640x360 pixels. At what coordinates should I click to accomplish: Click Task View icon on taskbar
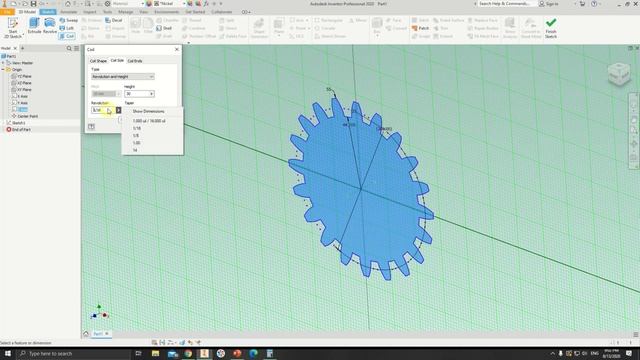point(138,353)
